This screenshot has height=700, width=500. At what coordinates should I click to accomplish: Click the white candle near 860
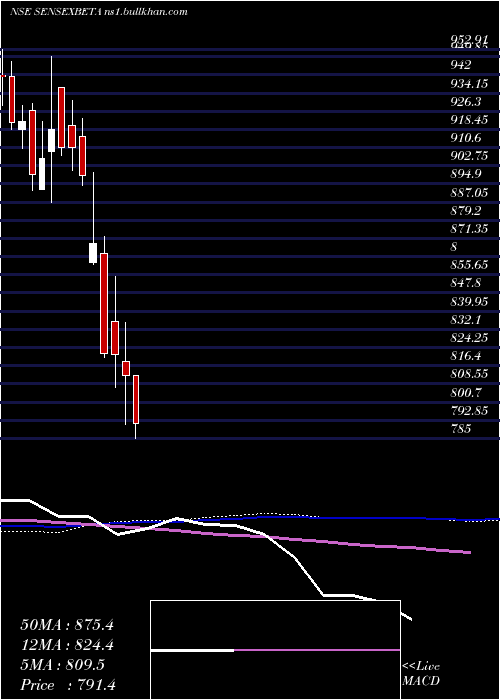point(93,253)
